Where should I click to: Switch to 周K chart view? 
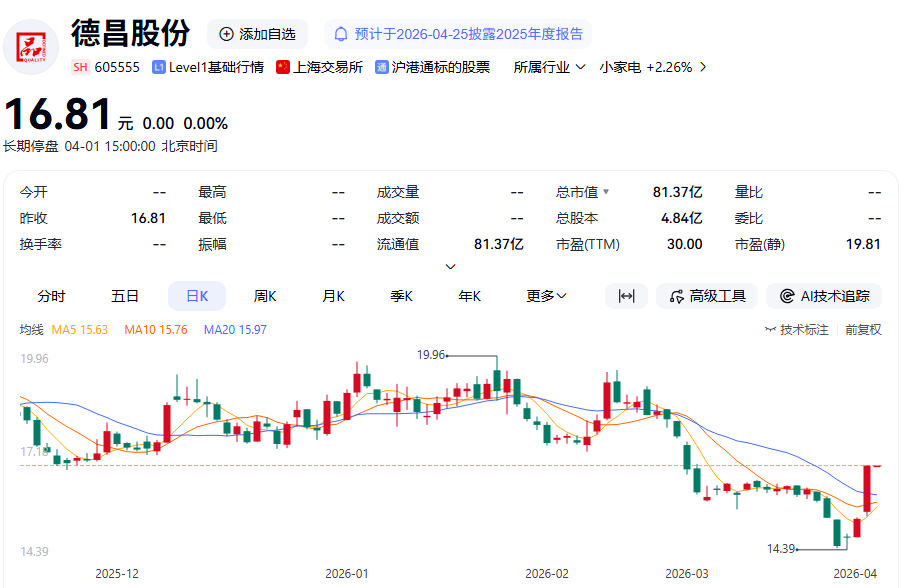pyautogui.click(x=265, y=296)
